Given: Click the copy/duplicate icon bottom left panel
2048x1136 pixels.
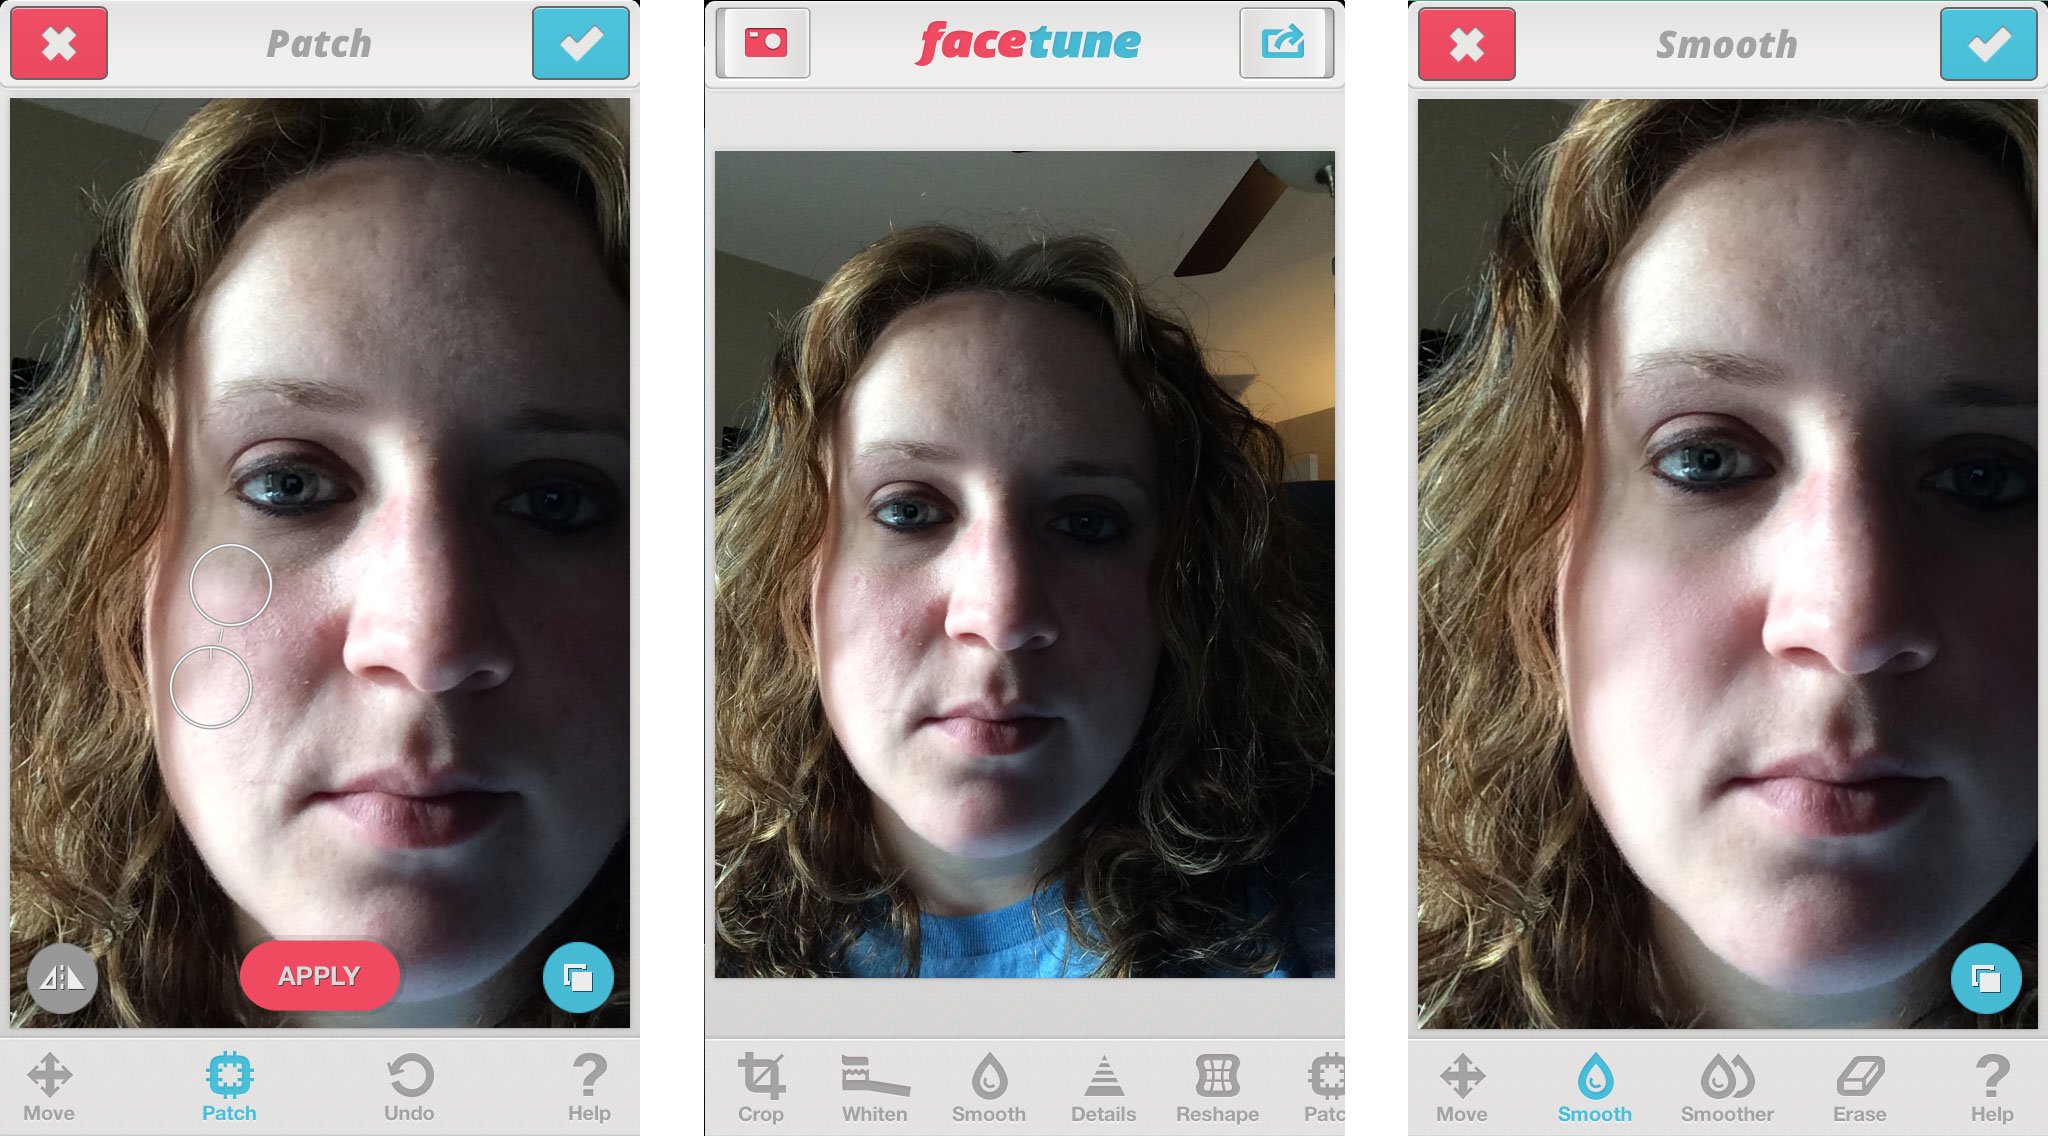Looking at the screenshot, I should 578,979.
